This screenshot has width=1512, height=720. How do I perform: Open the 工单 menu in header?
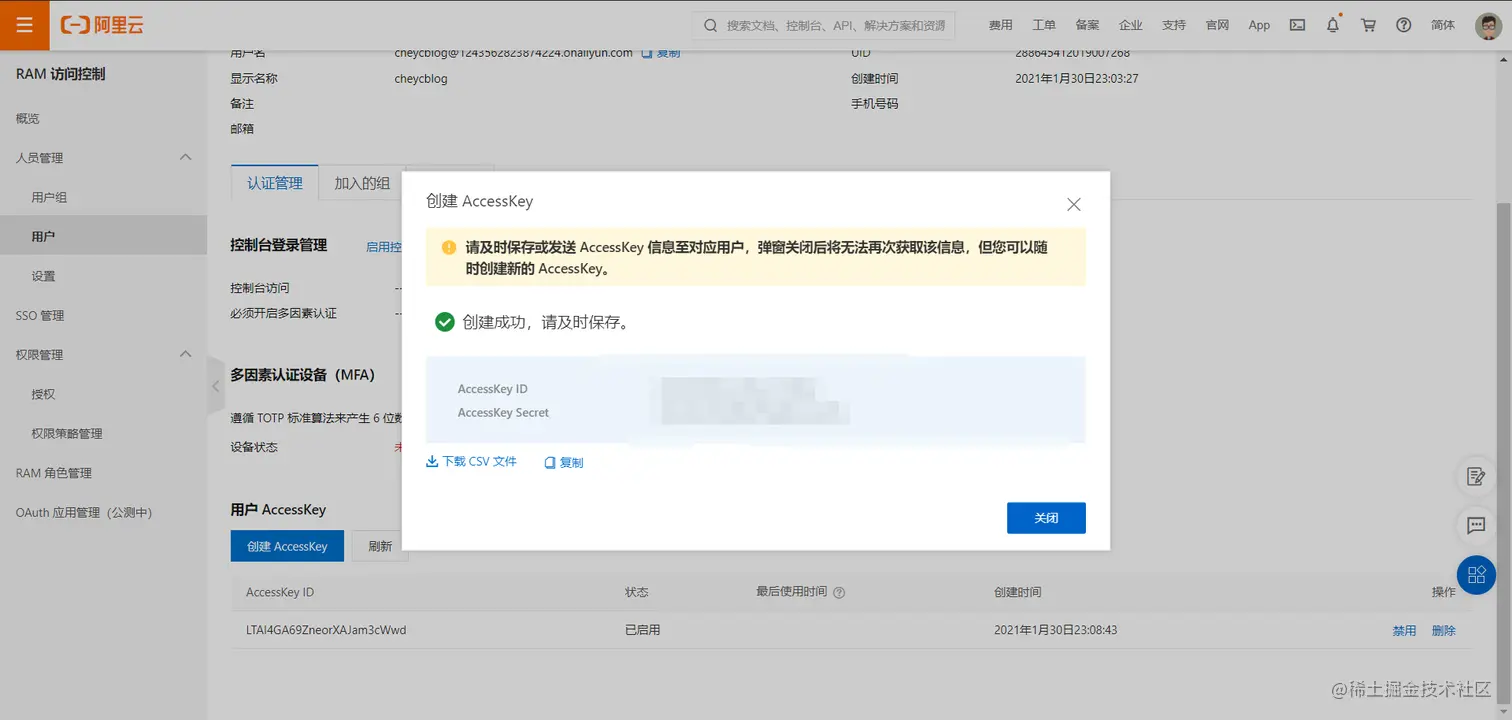(x=1044, y=25)
